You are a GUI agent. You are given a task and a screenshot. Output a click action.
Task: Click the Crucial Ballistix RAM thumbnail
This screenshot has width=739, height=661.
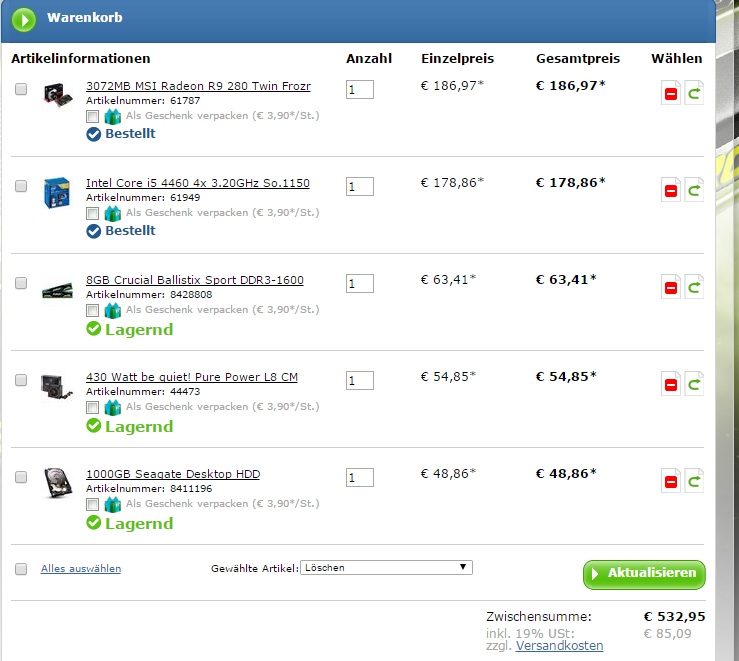click(x=57, y=290)
